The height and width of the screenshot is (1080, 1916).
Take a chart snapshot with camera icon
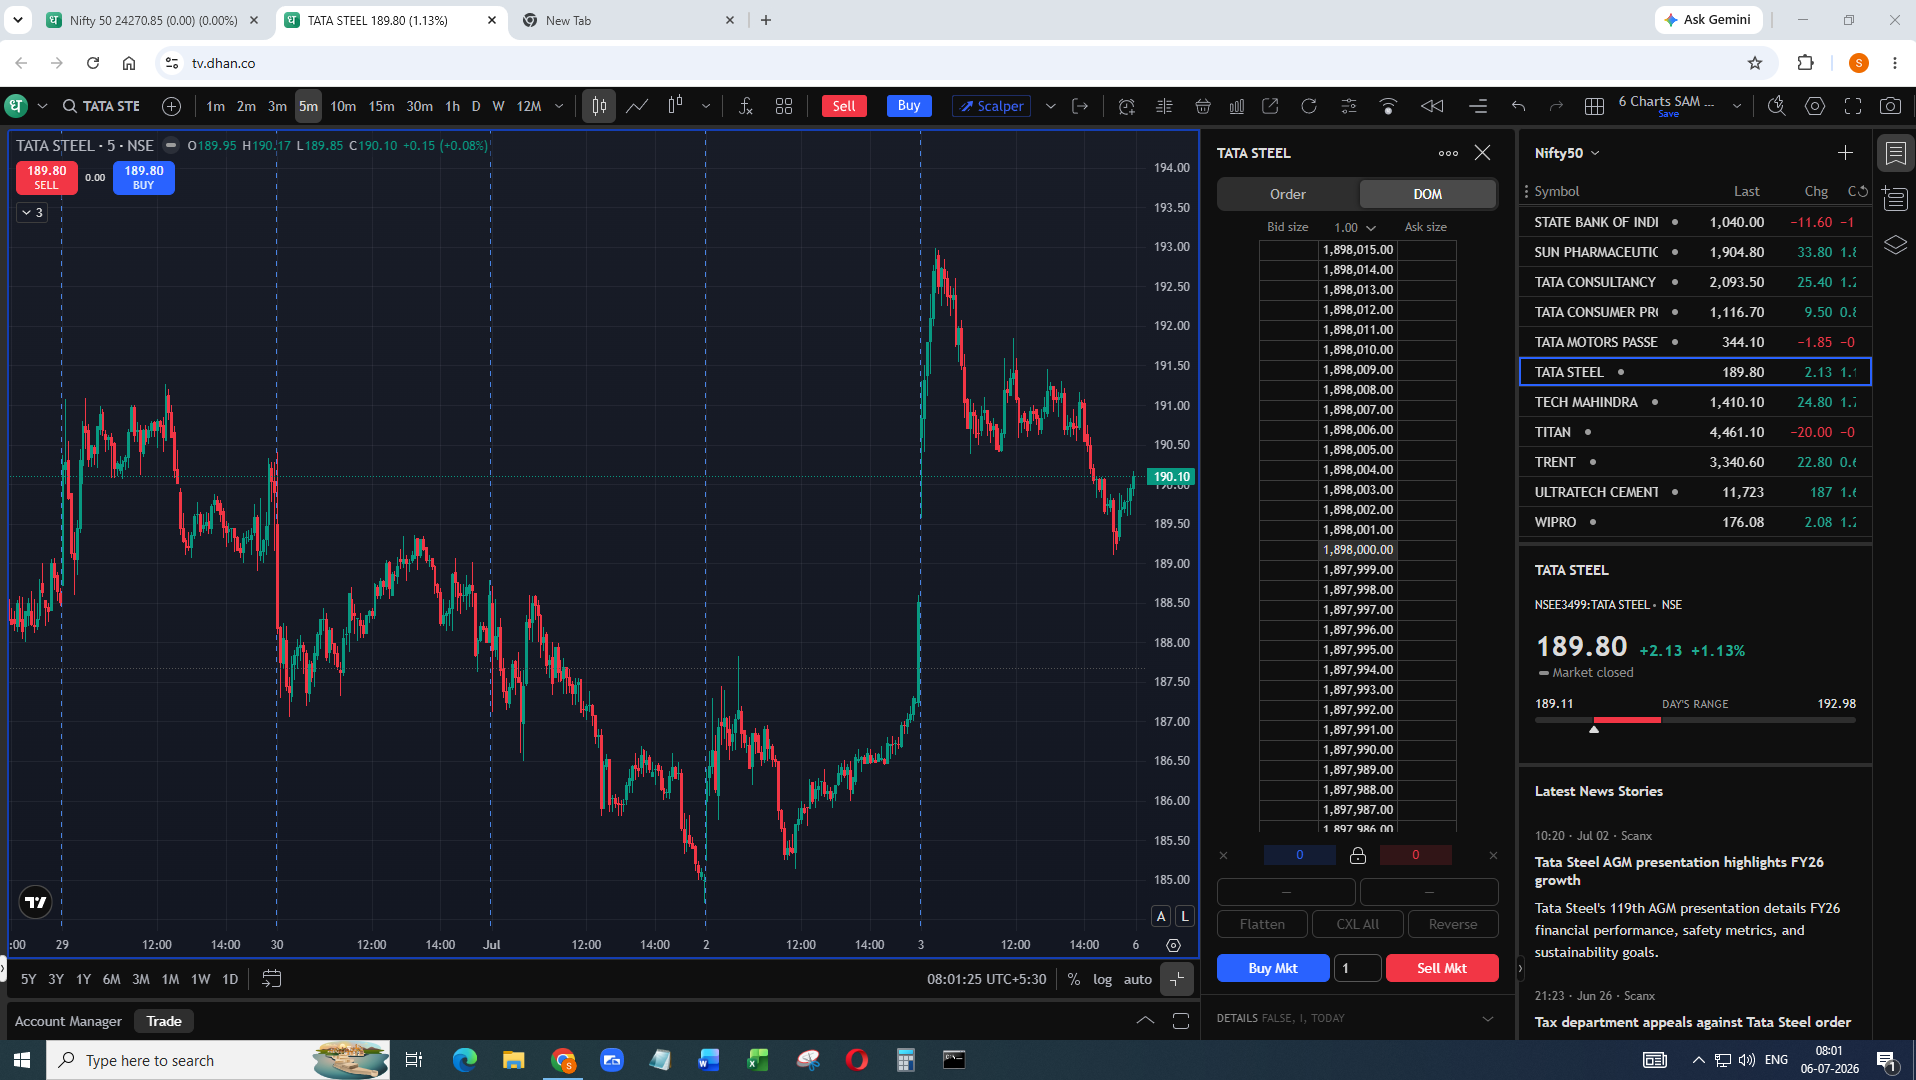click(1890, 106)
